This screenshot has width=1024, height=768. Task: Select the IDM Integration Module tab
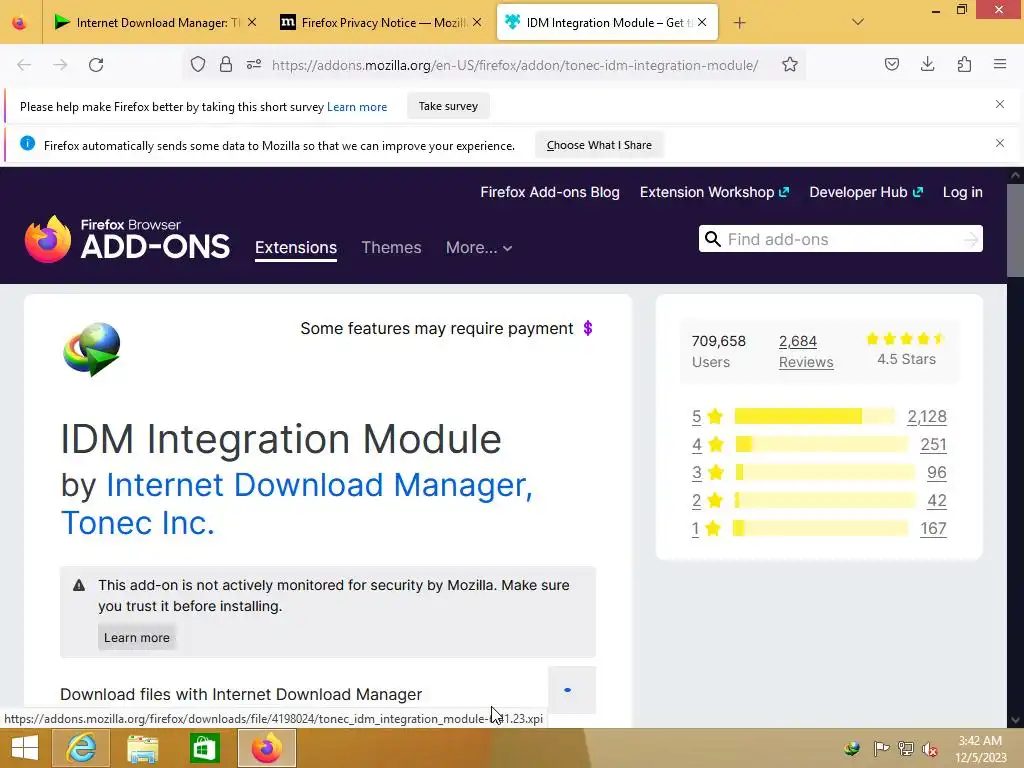607,23
